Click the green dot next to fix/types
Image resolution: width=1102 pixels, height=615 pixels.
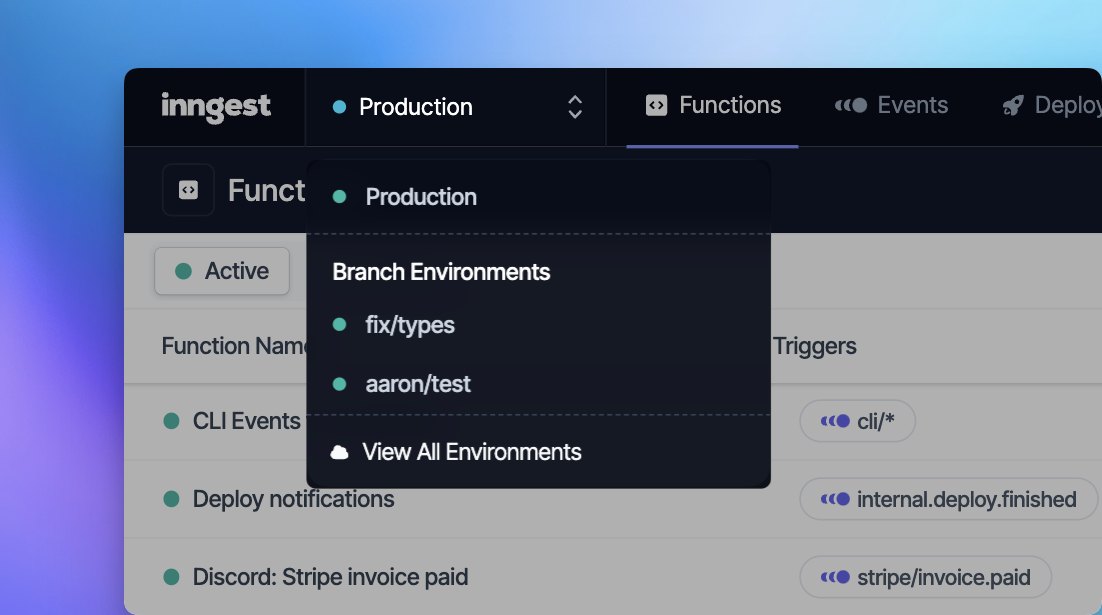(338, 324)
